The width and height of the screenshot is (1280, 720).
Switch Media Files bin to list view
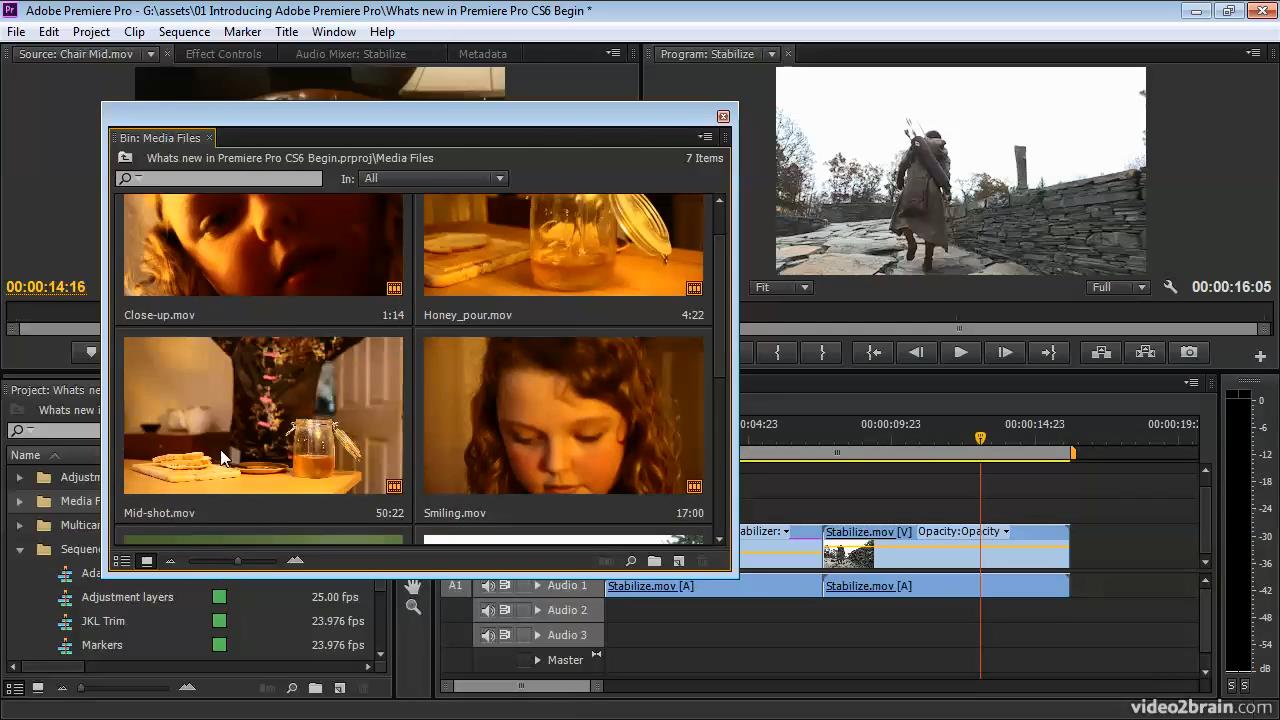click(122, 561)
